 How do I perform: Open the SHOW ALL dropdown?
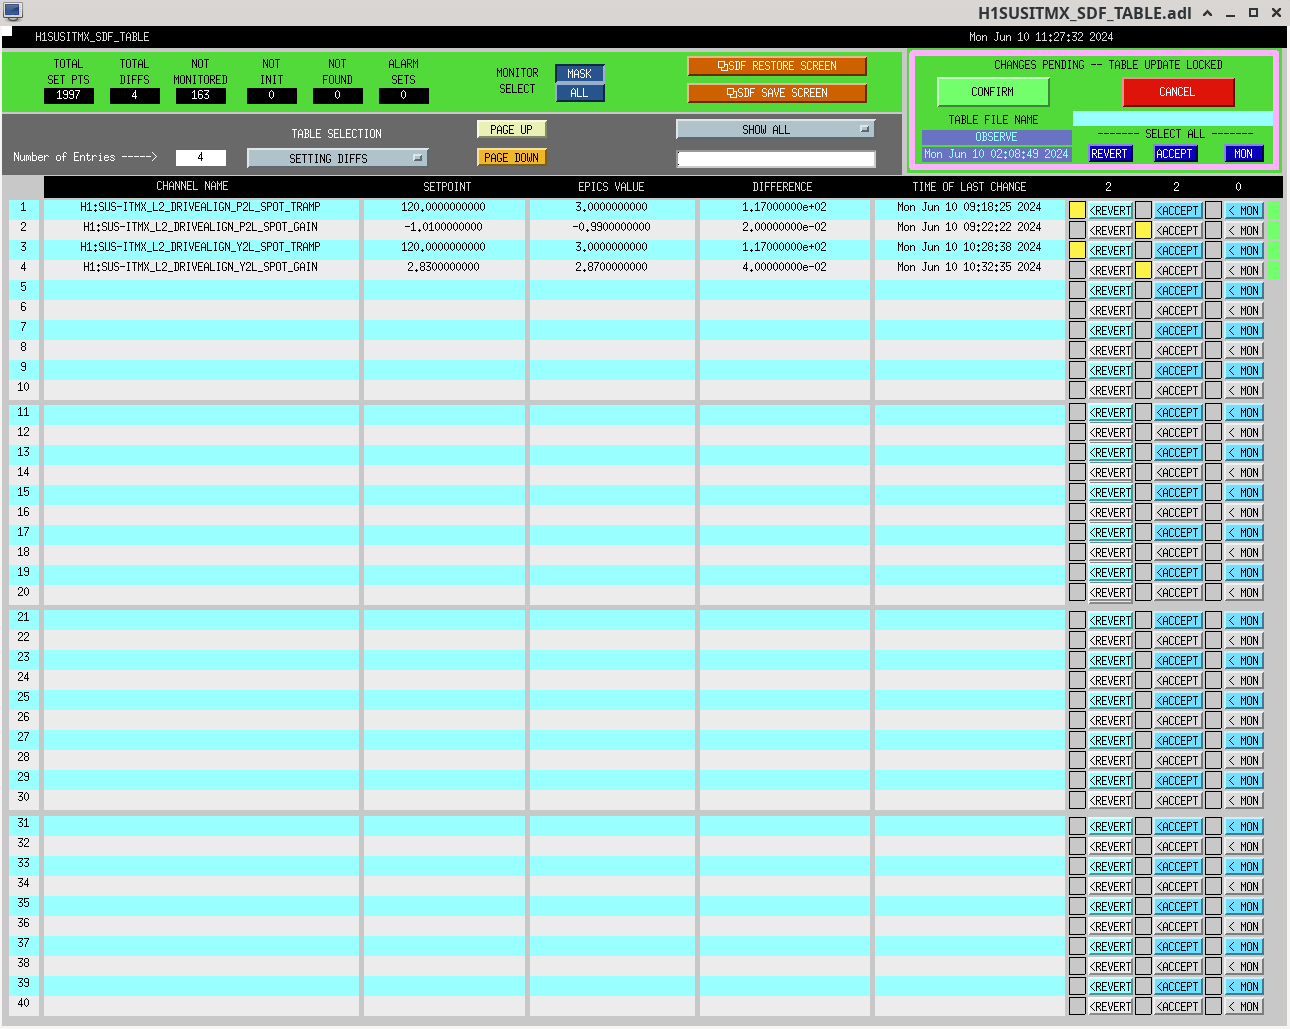tap(775, 130)
